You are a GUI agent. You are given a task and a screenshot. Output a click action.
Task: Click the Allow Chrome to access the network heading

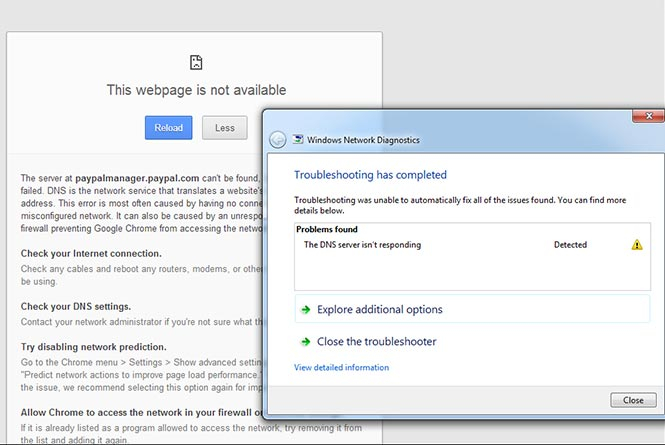[142, 412]
